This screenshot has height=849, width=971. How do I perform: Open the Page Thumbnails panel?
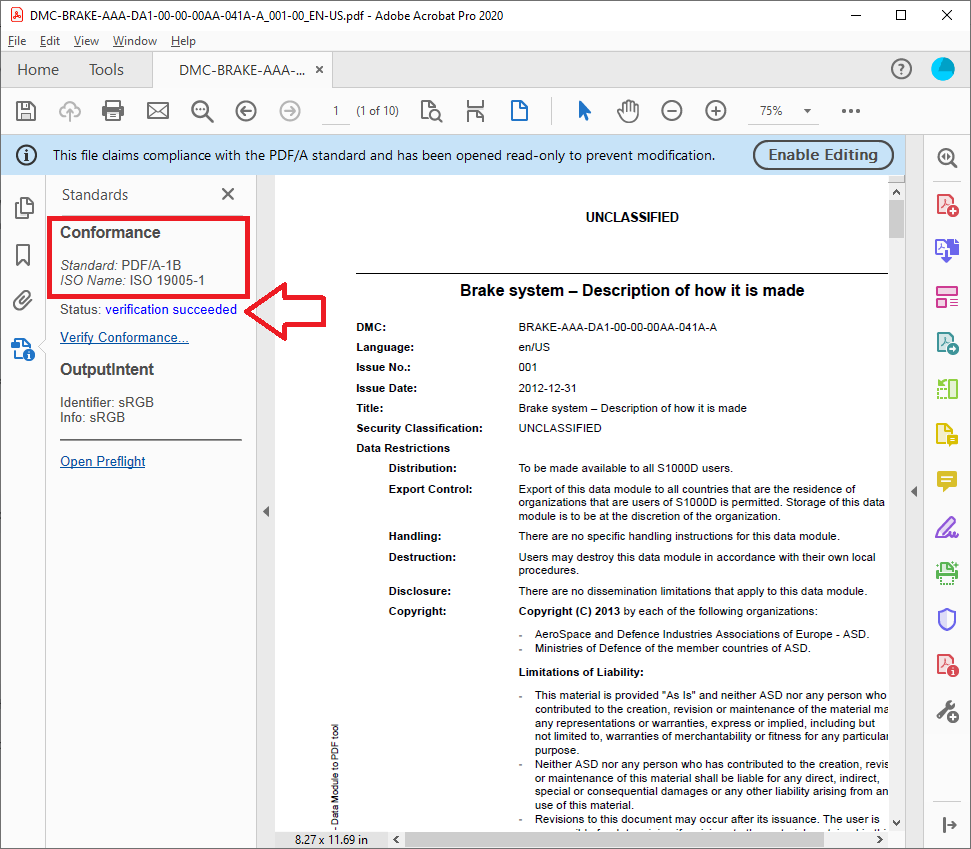[22, 208]
